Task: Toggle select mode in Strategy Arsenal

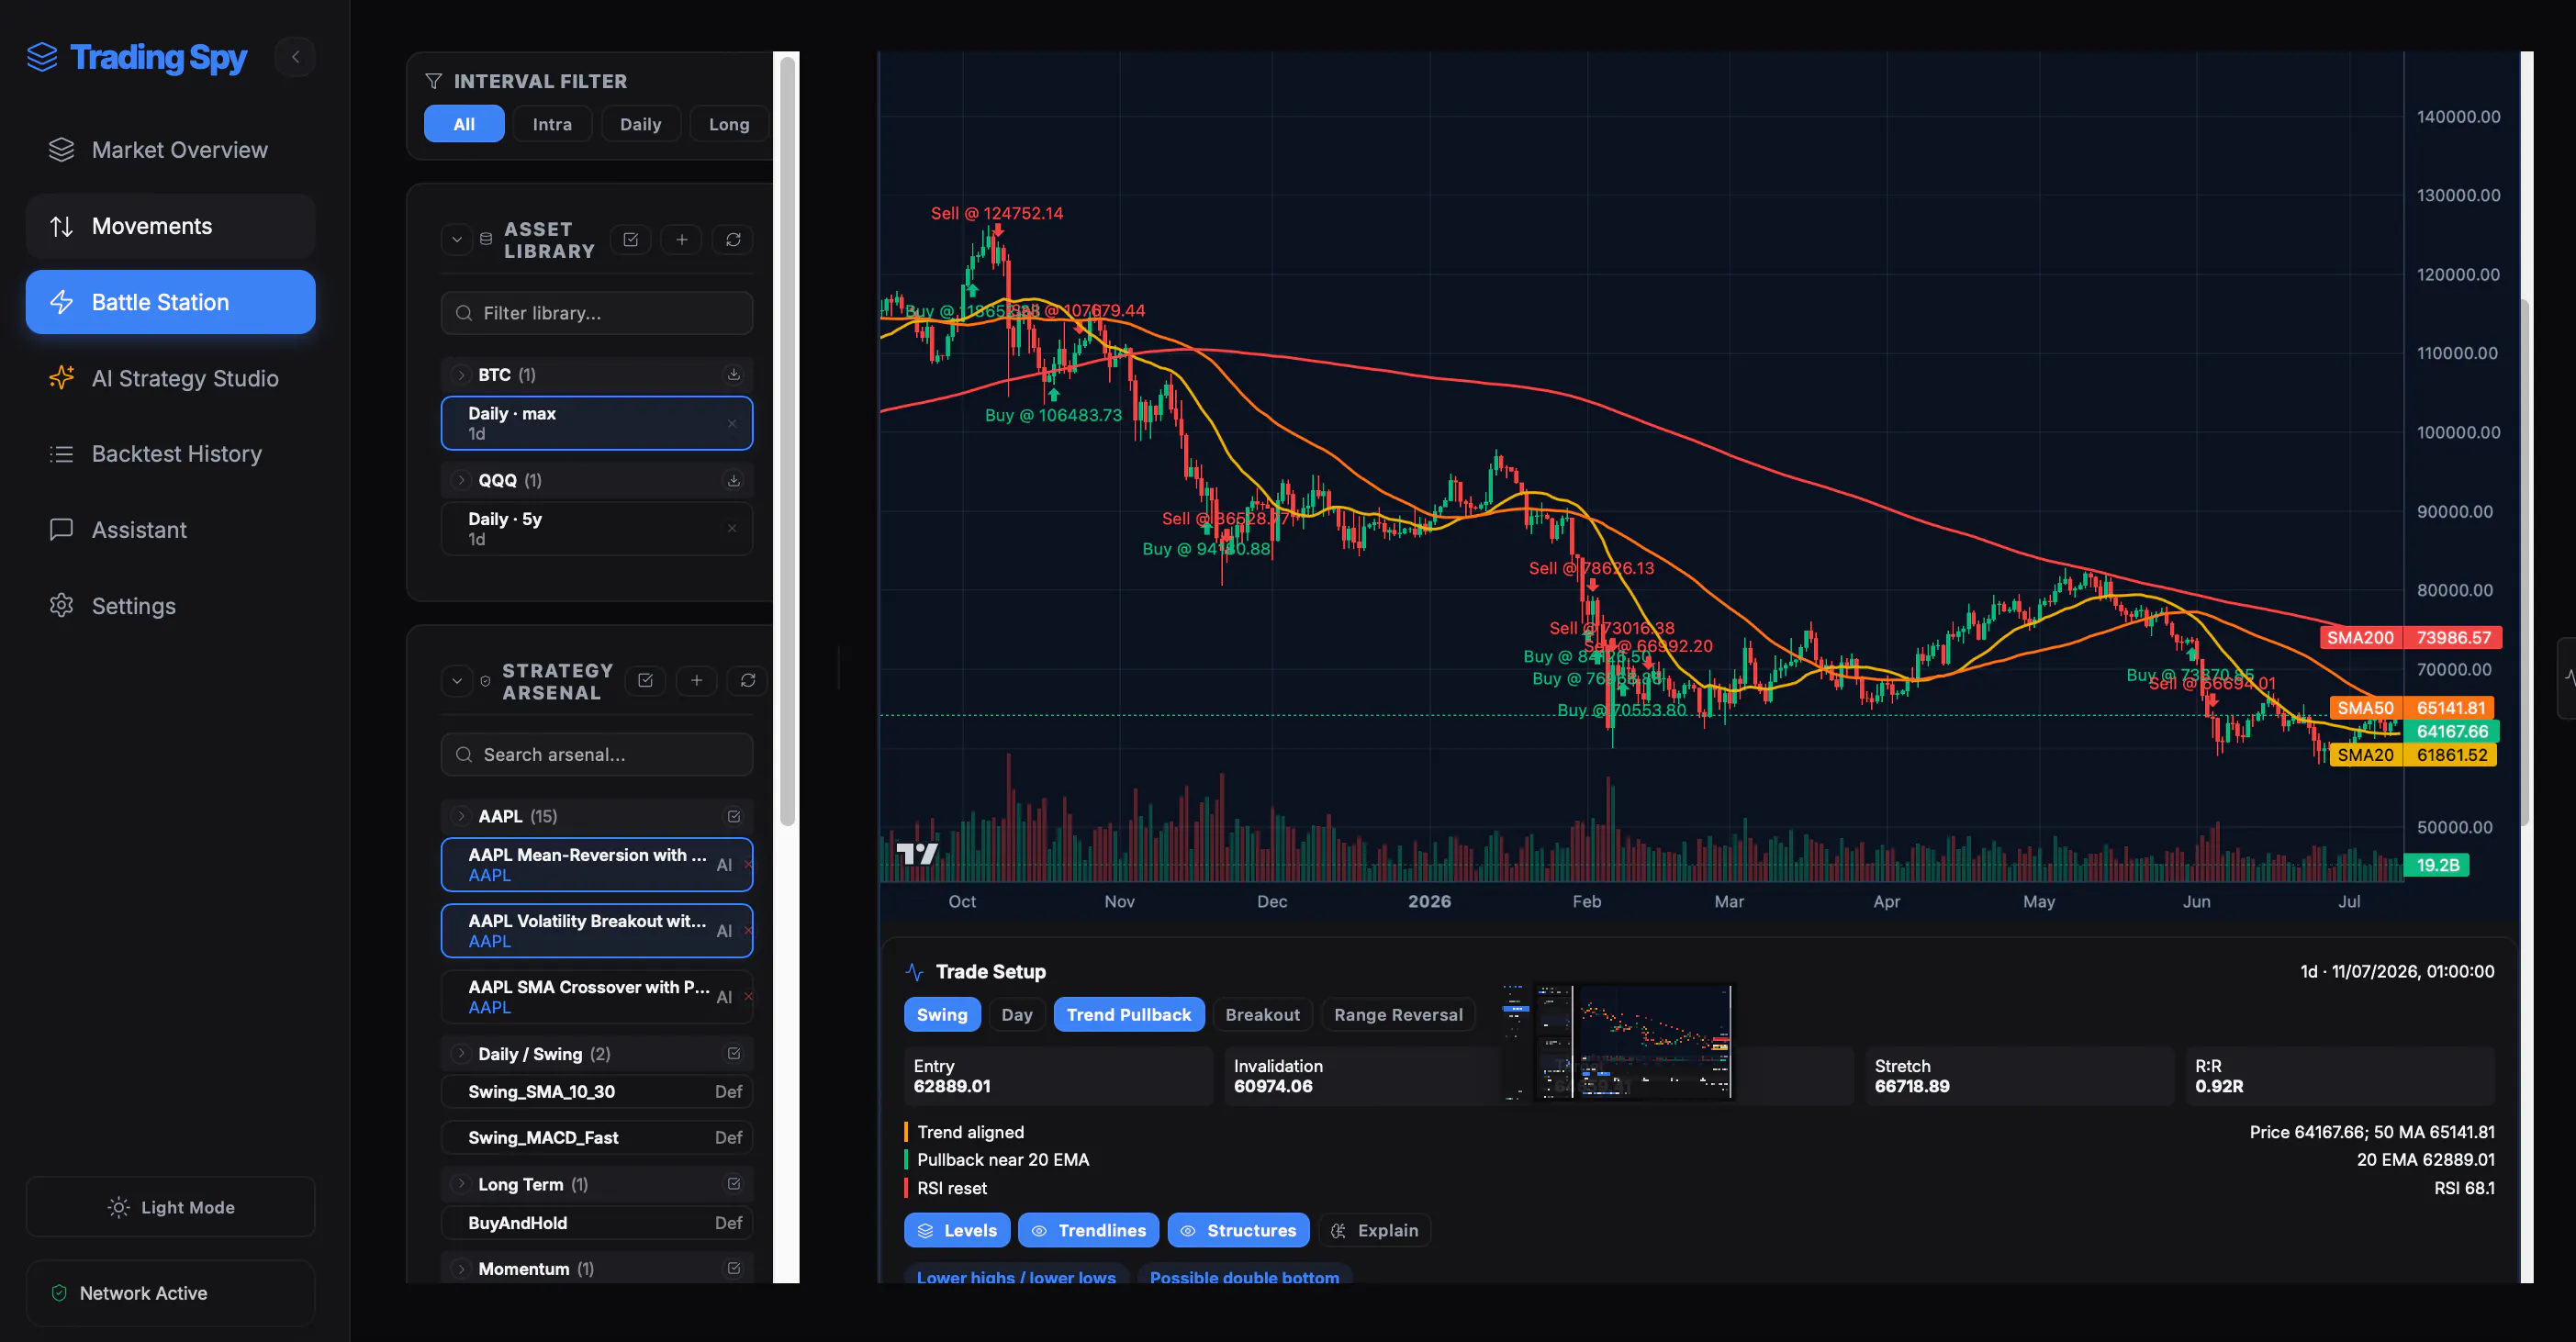Action: click(646, 681)
